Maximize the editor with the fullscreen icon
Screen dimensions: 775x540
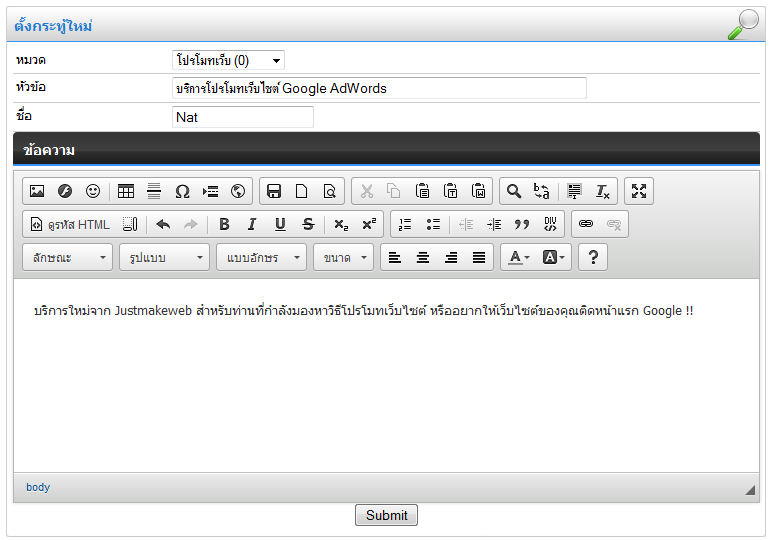pos(639,191)
